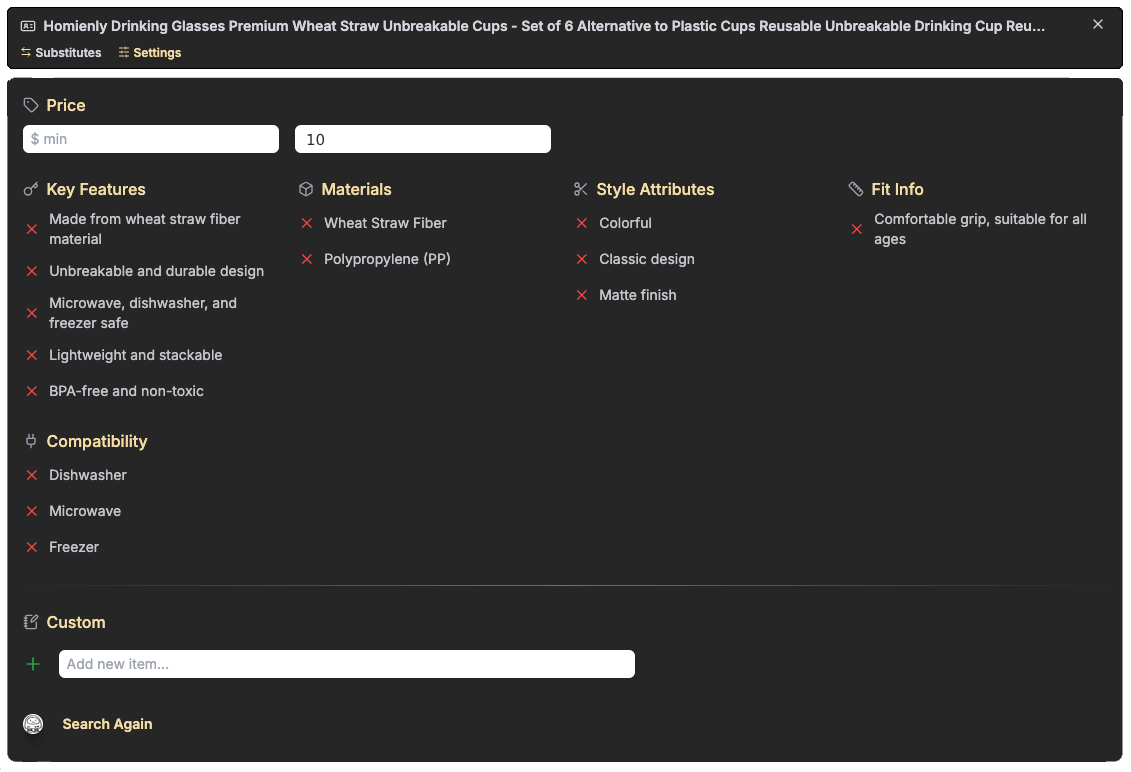Screen dimensions: 1131x772
Task: Click the 'BPA-free and non-toxic' text
Action: [126, 391]
